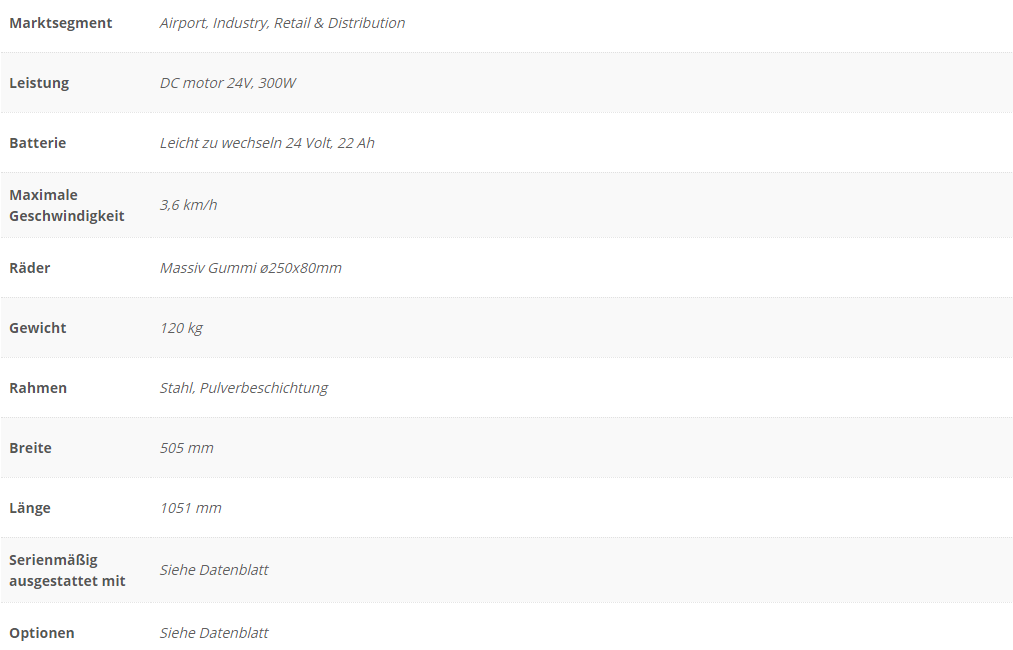
Task: Select the 505 mm width value
Action: click(x=186, y=448)
